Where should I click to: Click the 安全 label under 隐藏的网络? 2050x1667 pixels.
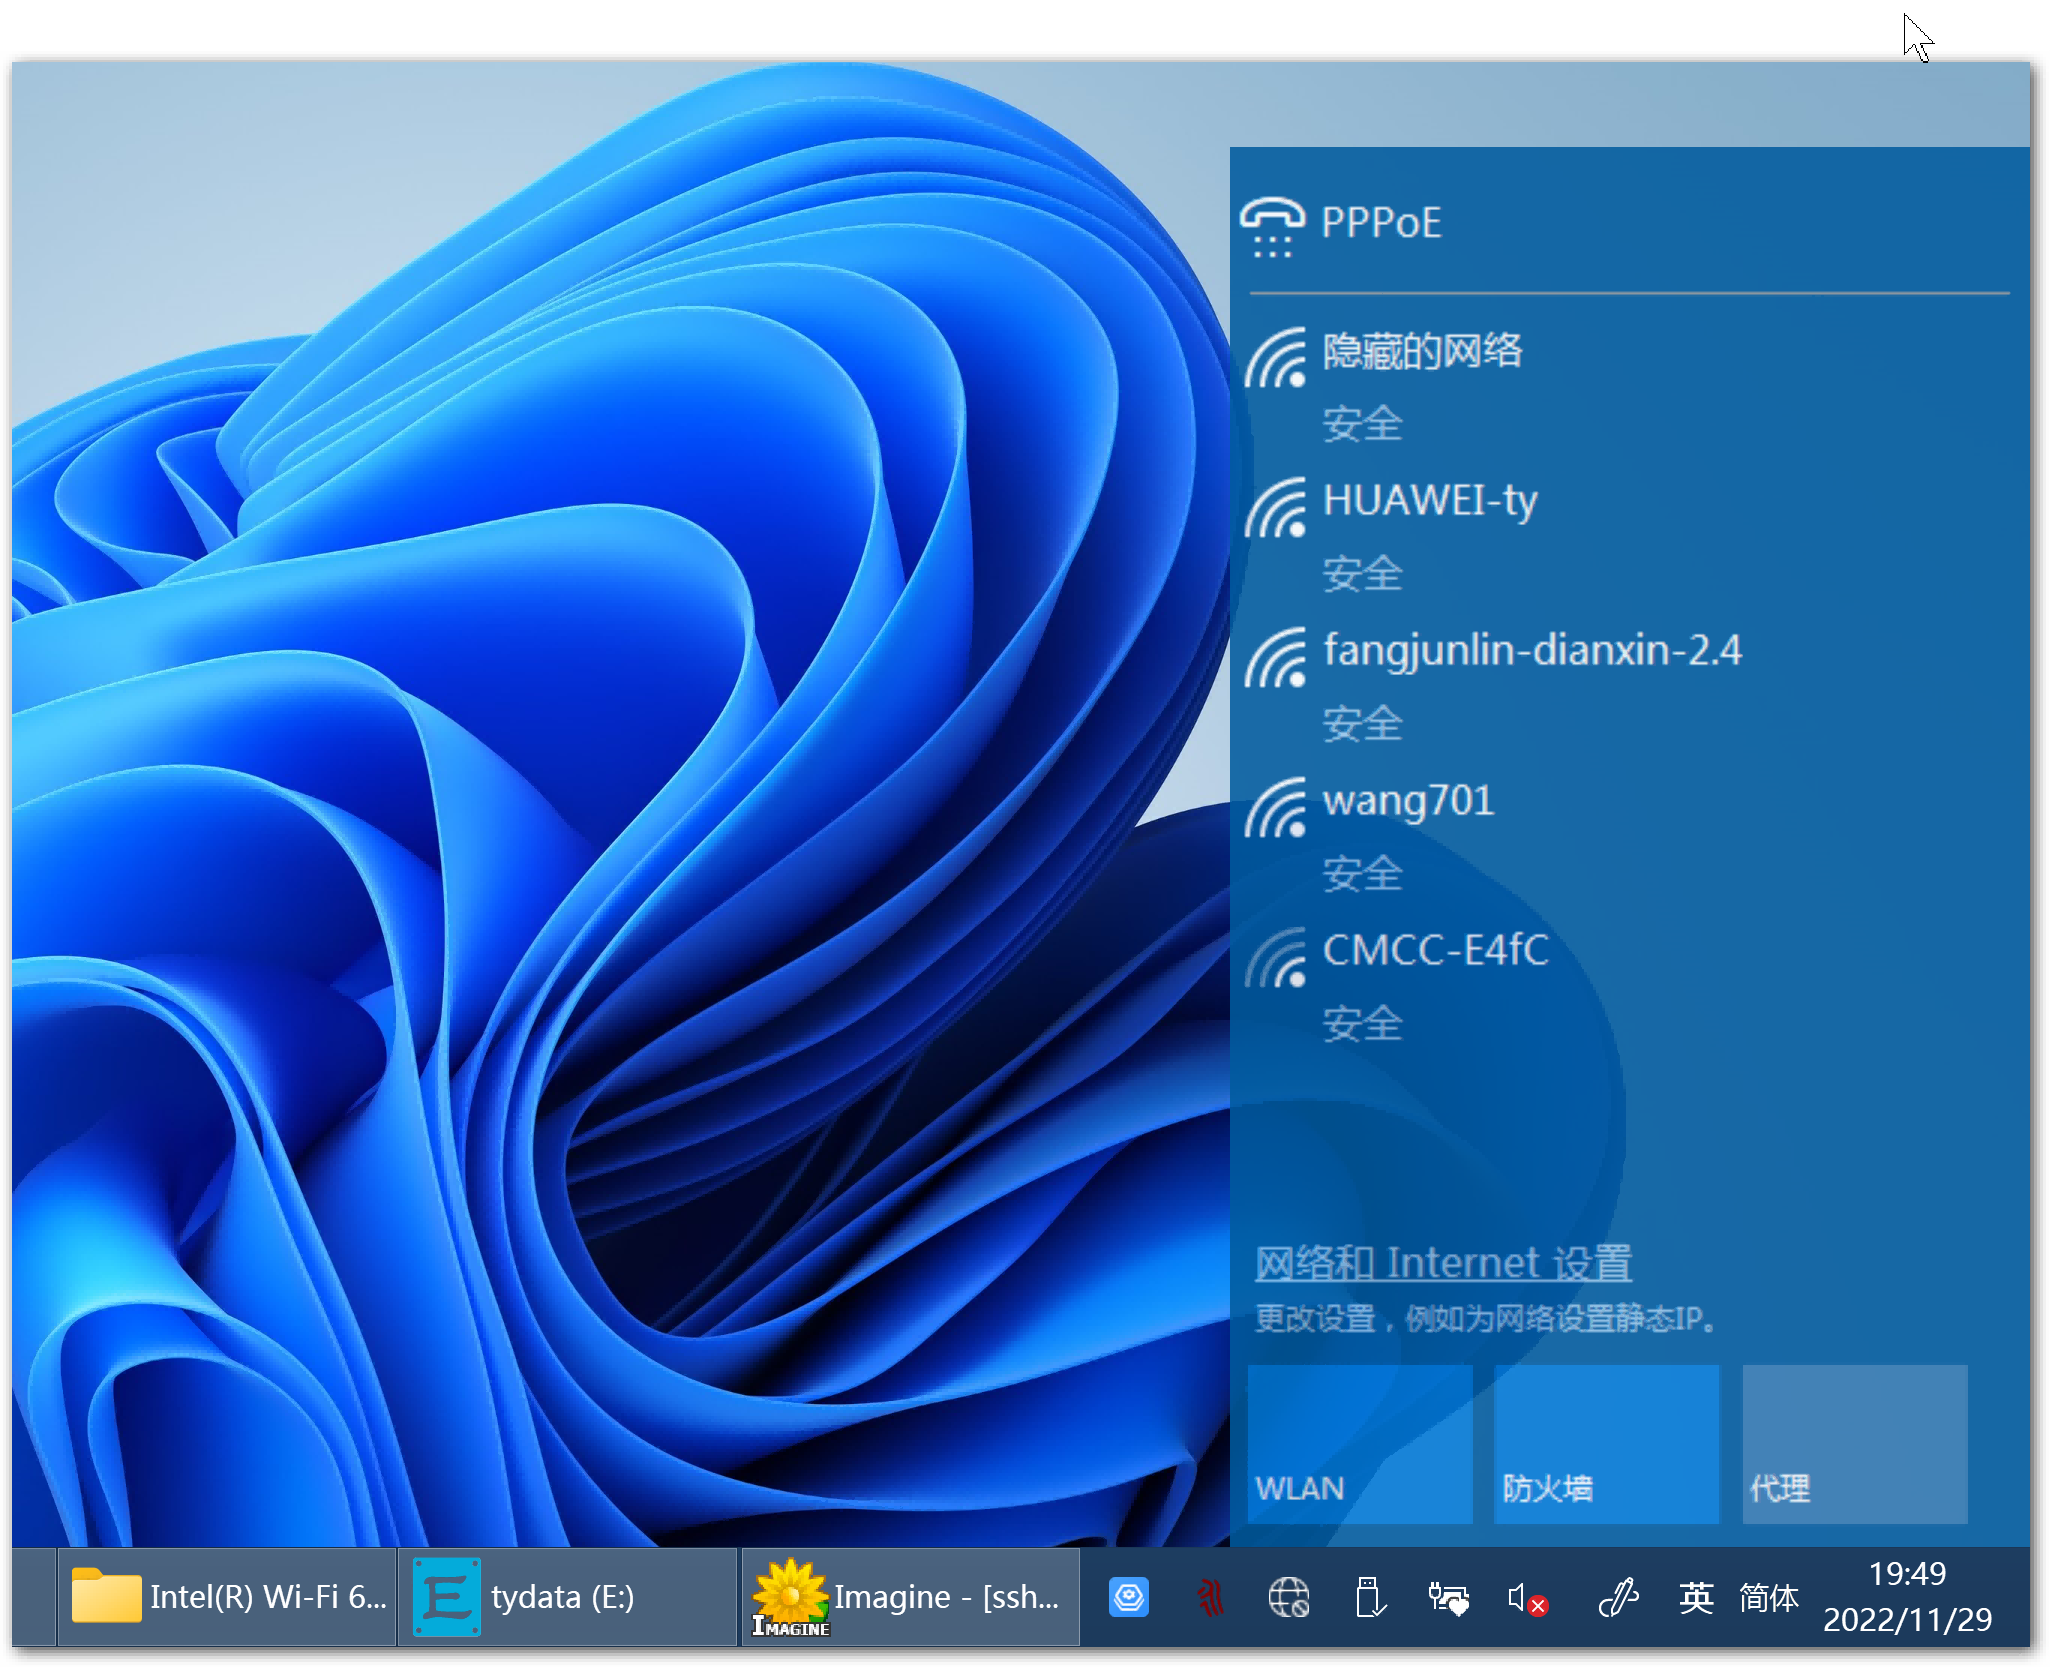point(1362,423)
